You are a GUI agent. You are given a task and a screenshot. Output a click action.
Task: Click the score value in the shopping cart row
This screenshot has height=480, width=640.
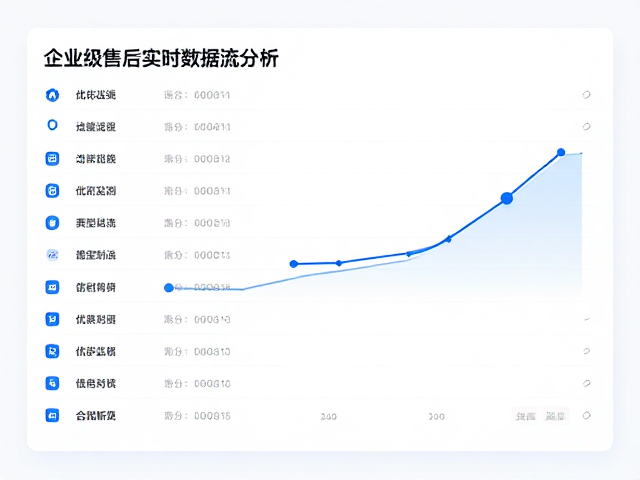pos(212,320)
